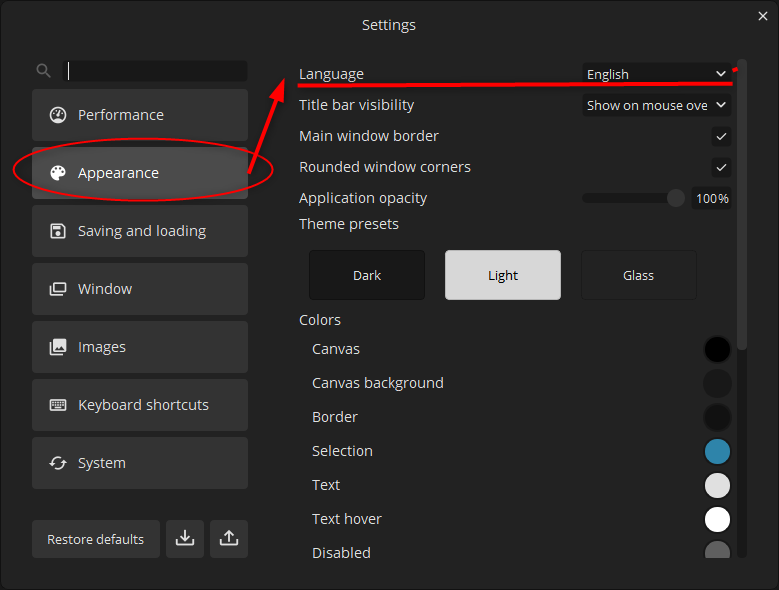Click the Restore defaults button
Screen dimensions: 779x590
click(96, 539)
